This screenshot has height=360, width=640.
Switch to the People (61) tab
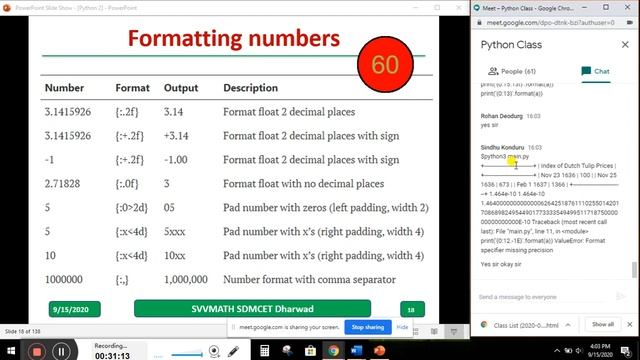click(512, 71)
